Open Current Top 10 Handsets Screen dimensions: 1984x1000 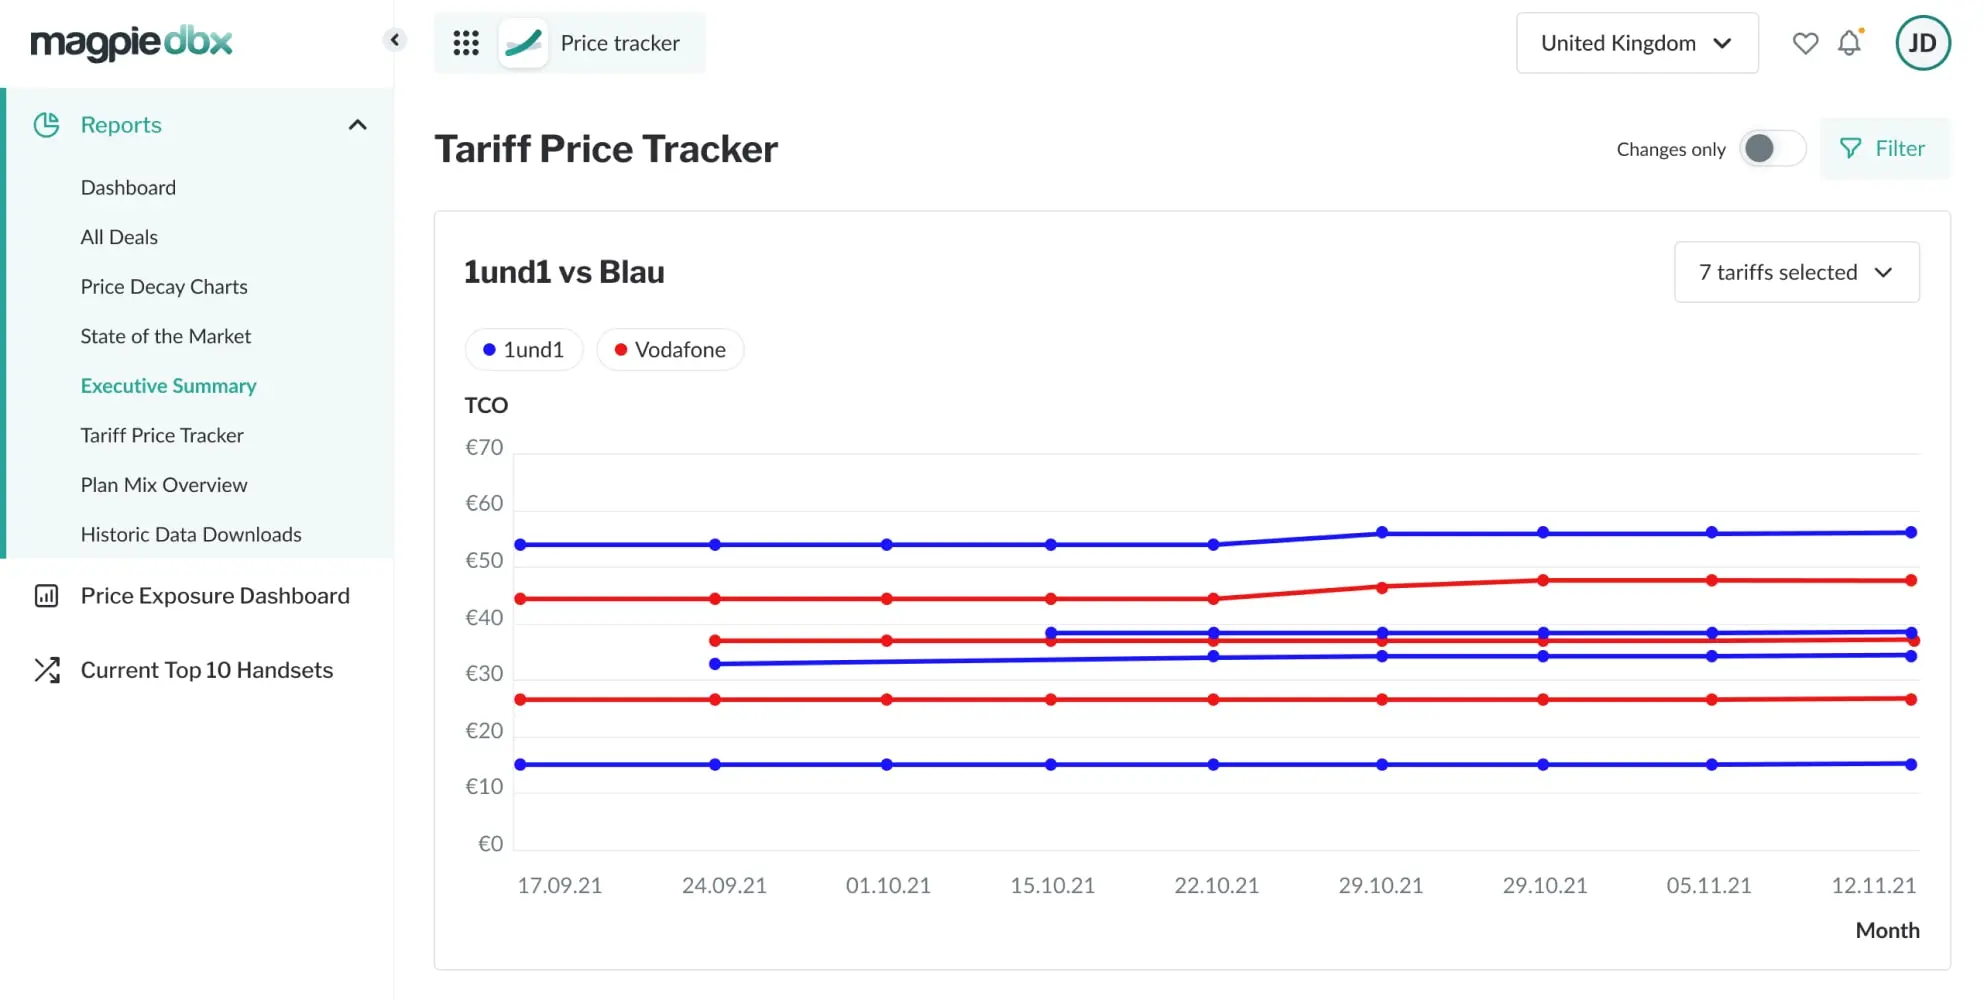(x=207, y=670)
